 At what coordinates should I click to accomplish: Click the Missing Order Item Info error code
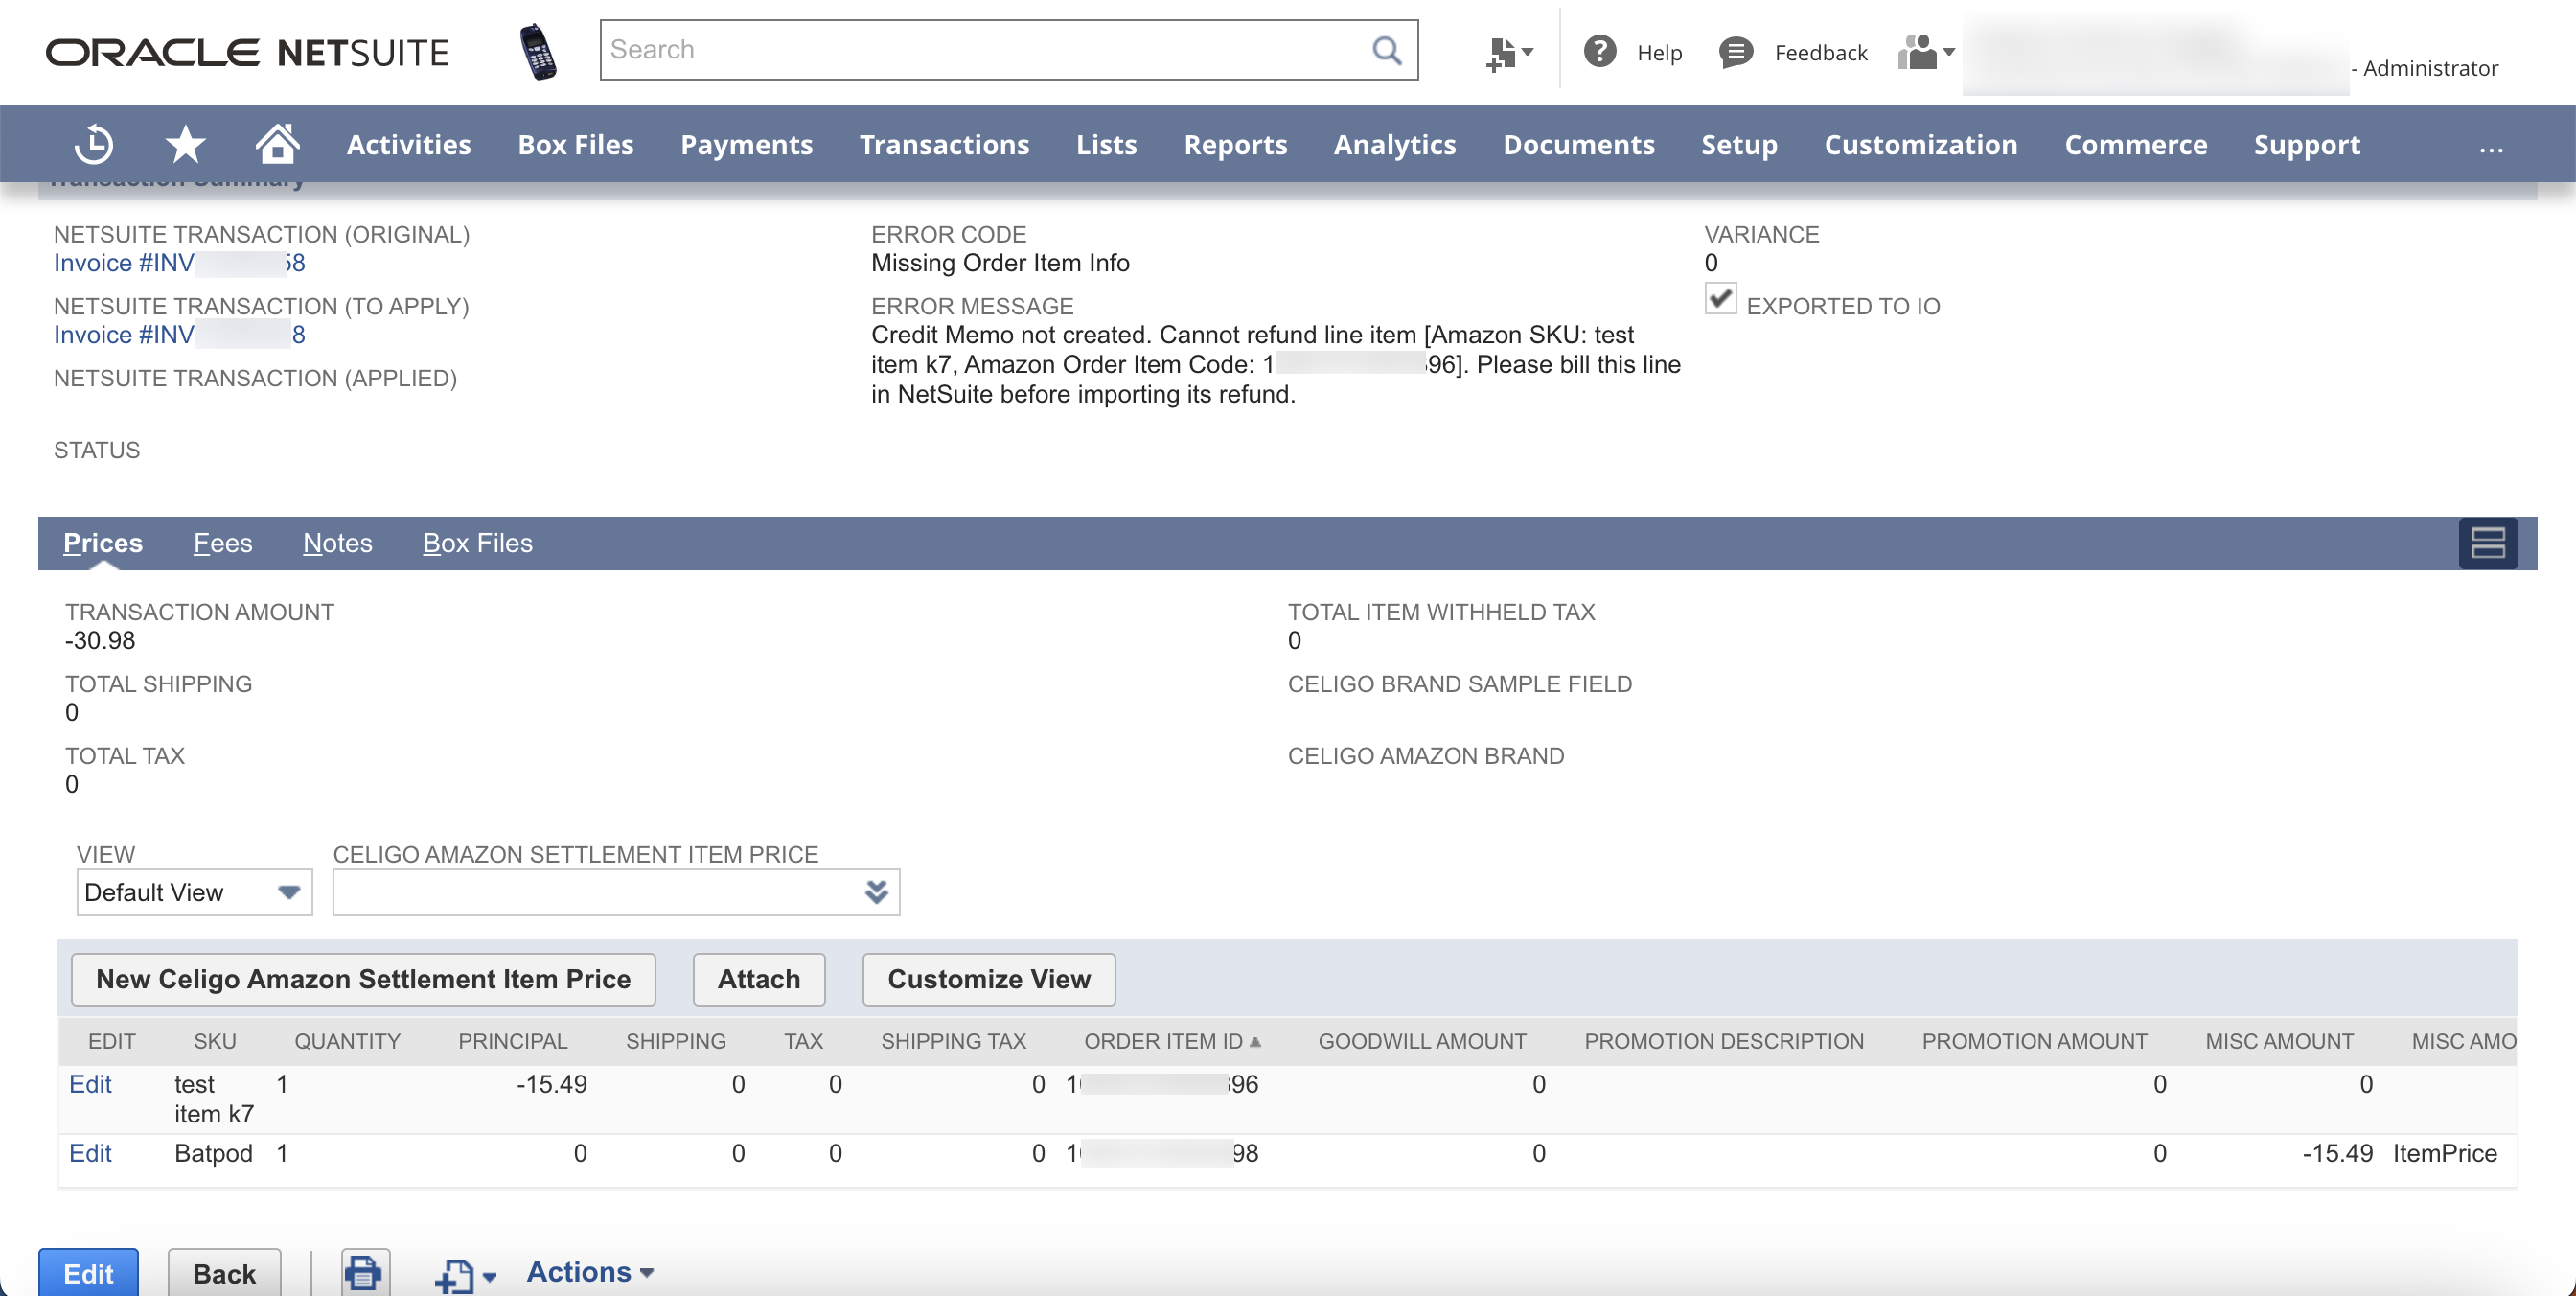pyautogui.click(x=1000, y=263)
